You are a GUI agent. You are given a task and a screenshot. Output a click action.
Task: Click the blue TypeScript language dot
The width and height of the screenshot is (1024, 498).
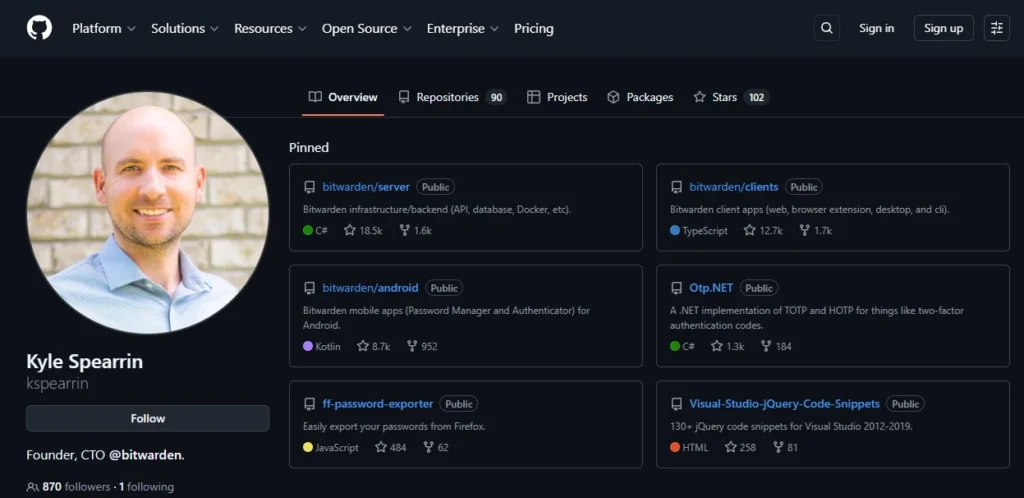[x=675, y=230]
